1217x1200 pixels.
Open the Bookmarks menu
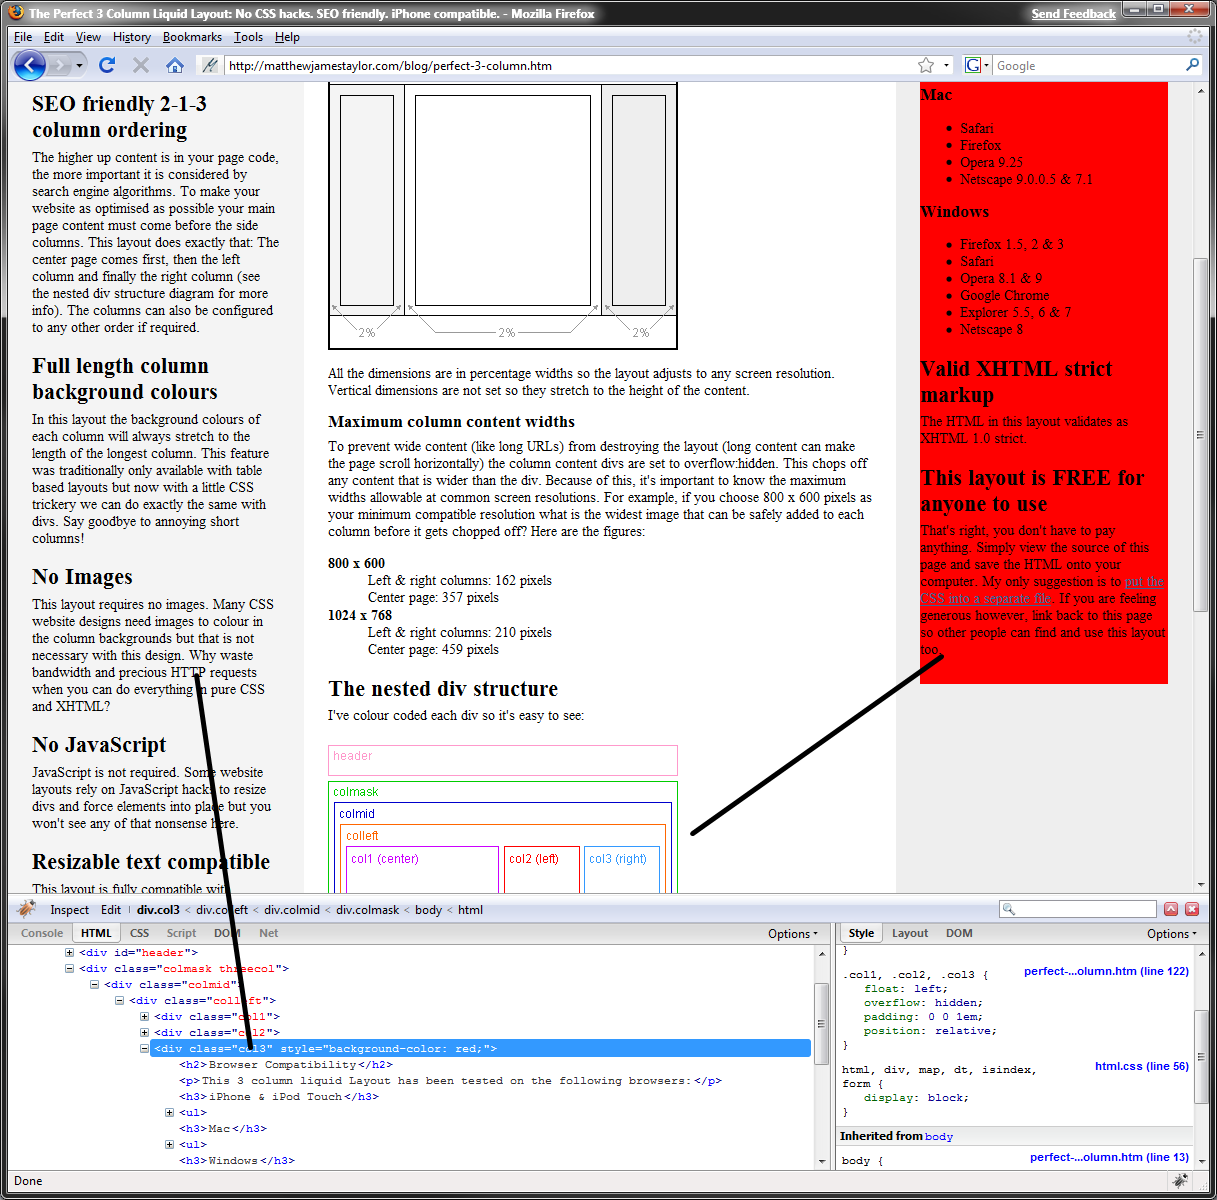click(x=192, y=37)
